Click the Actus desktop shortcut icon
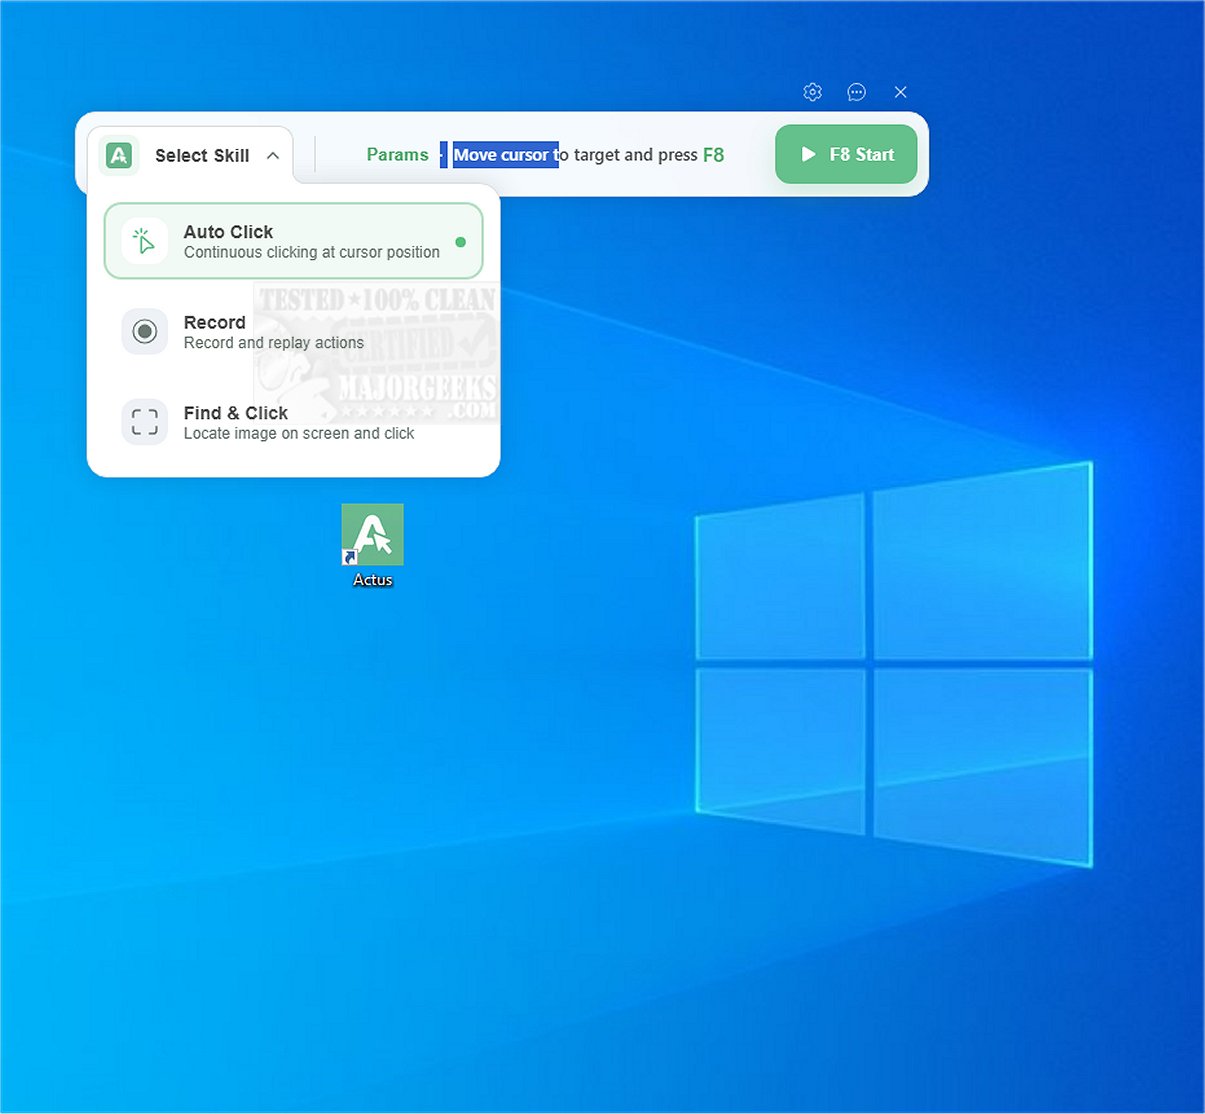Screen dimensions: 1205x1114 (x=372, y=535)
